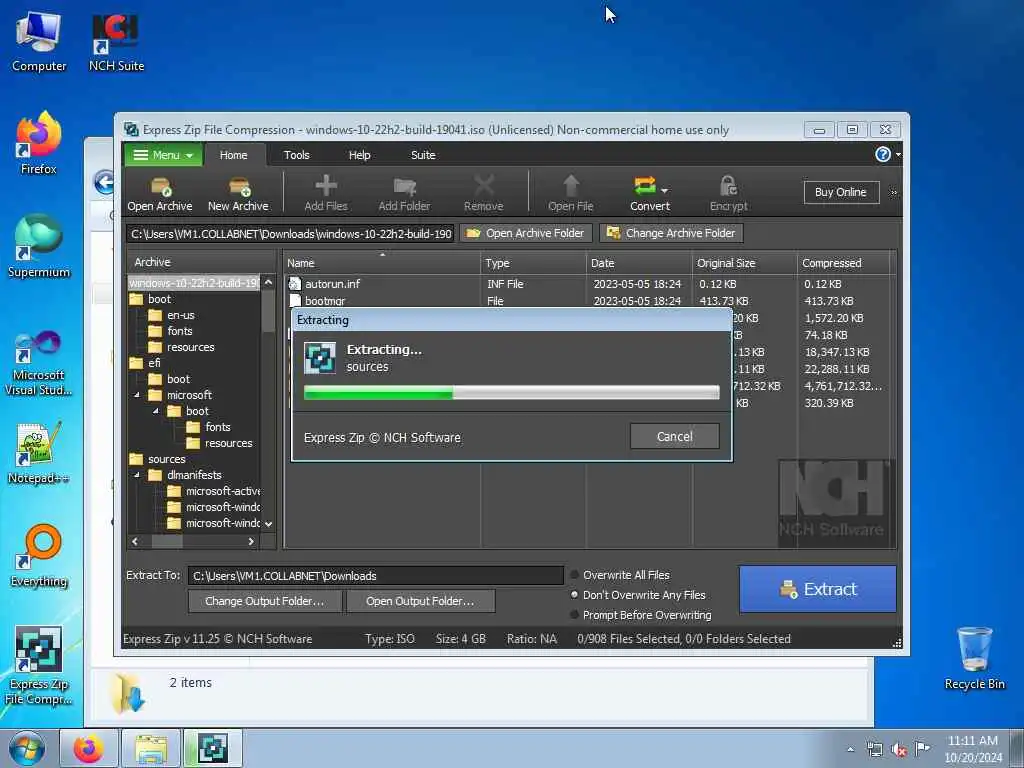Open the Recycle Bin

coord(974,658)
